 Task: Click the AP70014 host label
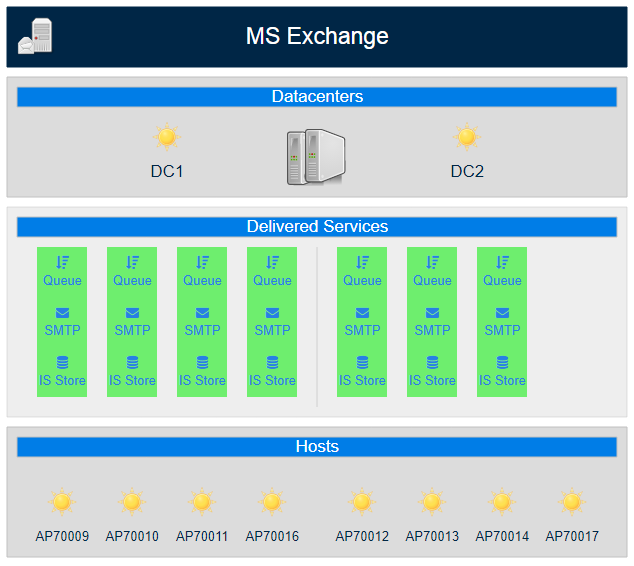502,537
